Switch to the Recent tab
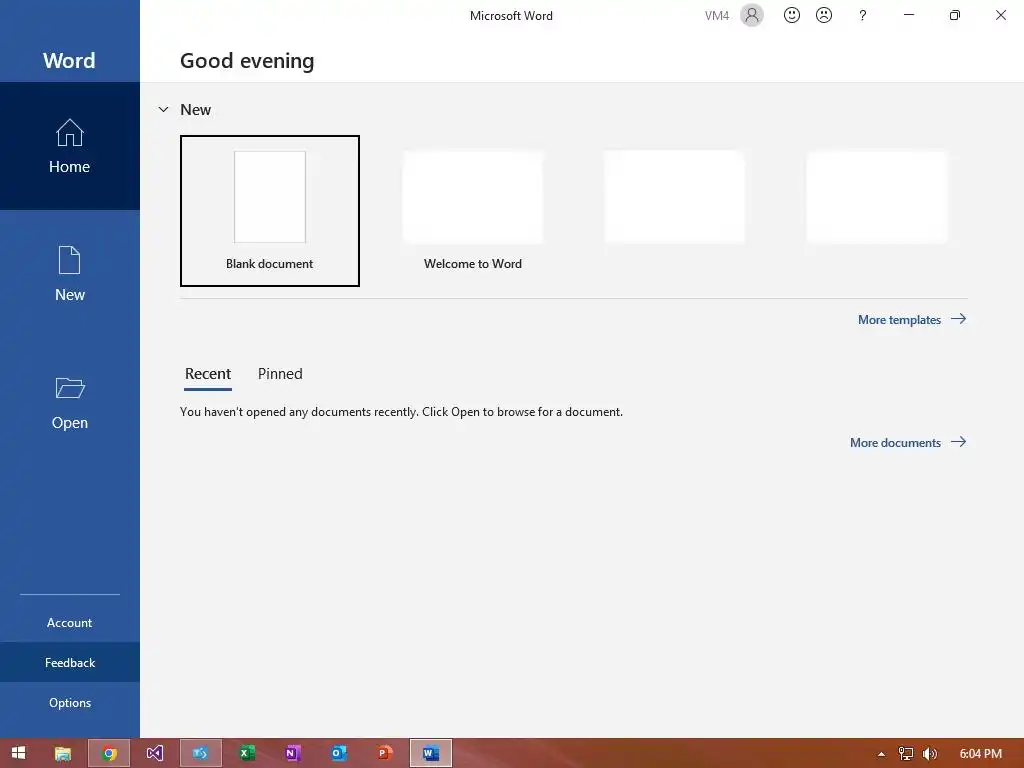Screen dimensions: 1024x768 (208, 374)
